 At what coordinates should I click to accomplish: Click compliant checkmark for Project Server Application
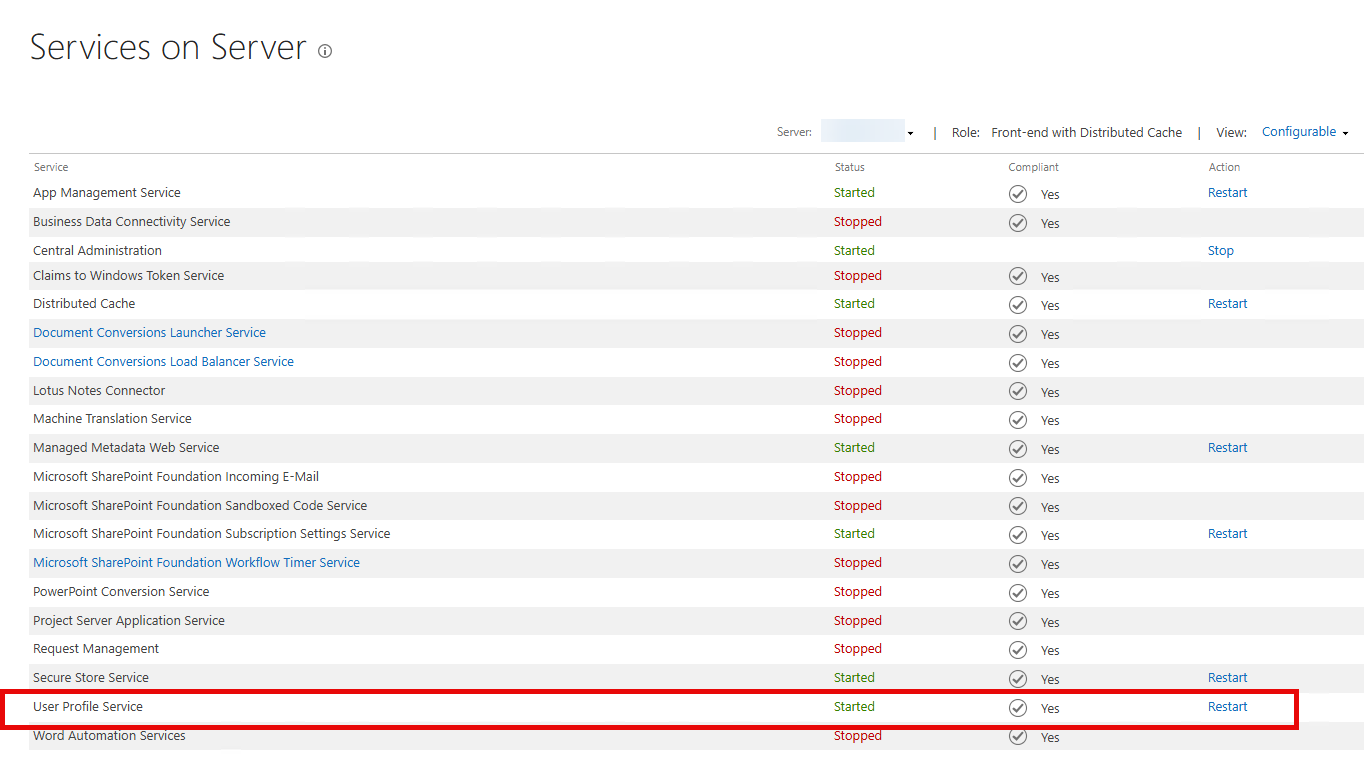(x=1018, y=622)
